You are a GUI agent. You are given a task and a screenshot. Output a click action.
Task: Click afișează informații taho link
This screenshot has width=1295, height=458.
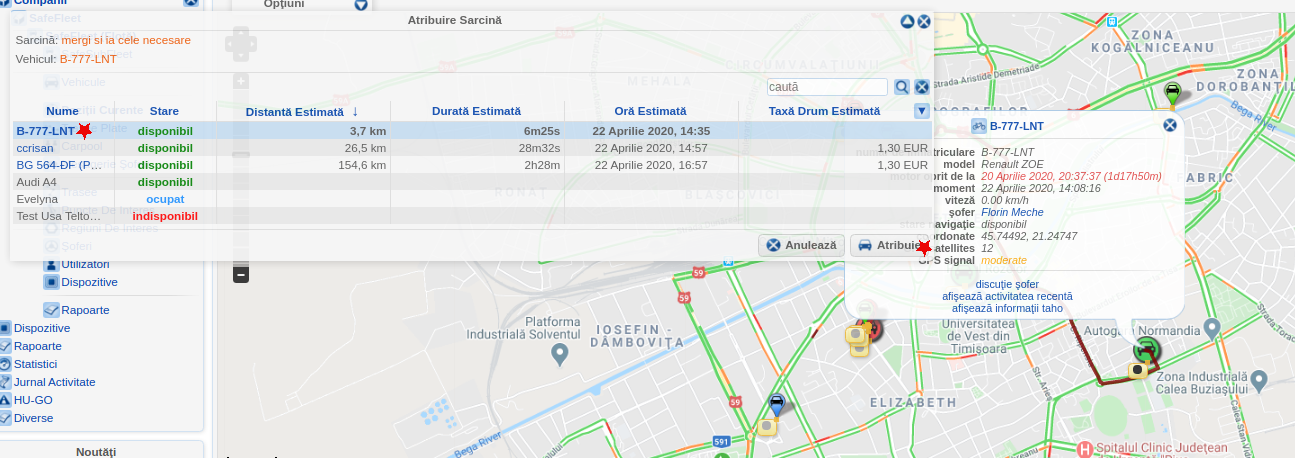click(x=1007, y=308)
